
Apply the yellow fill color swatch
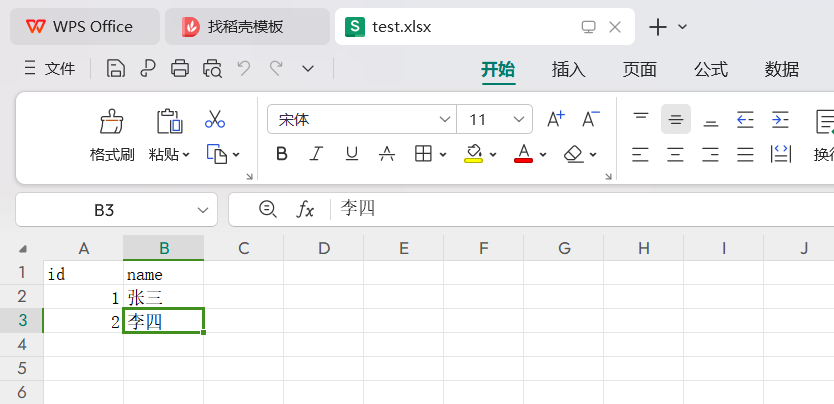pos(474,154)
